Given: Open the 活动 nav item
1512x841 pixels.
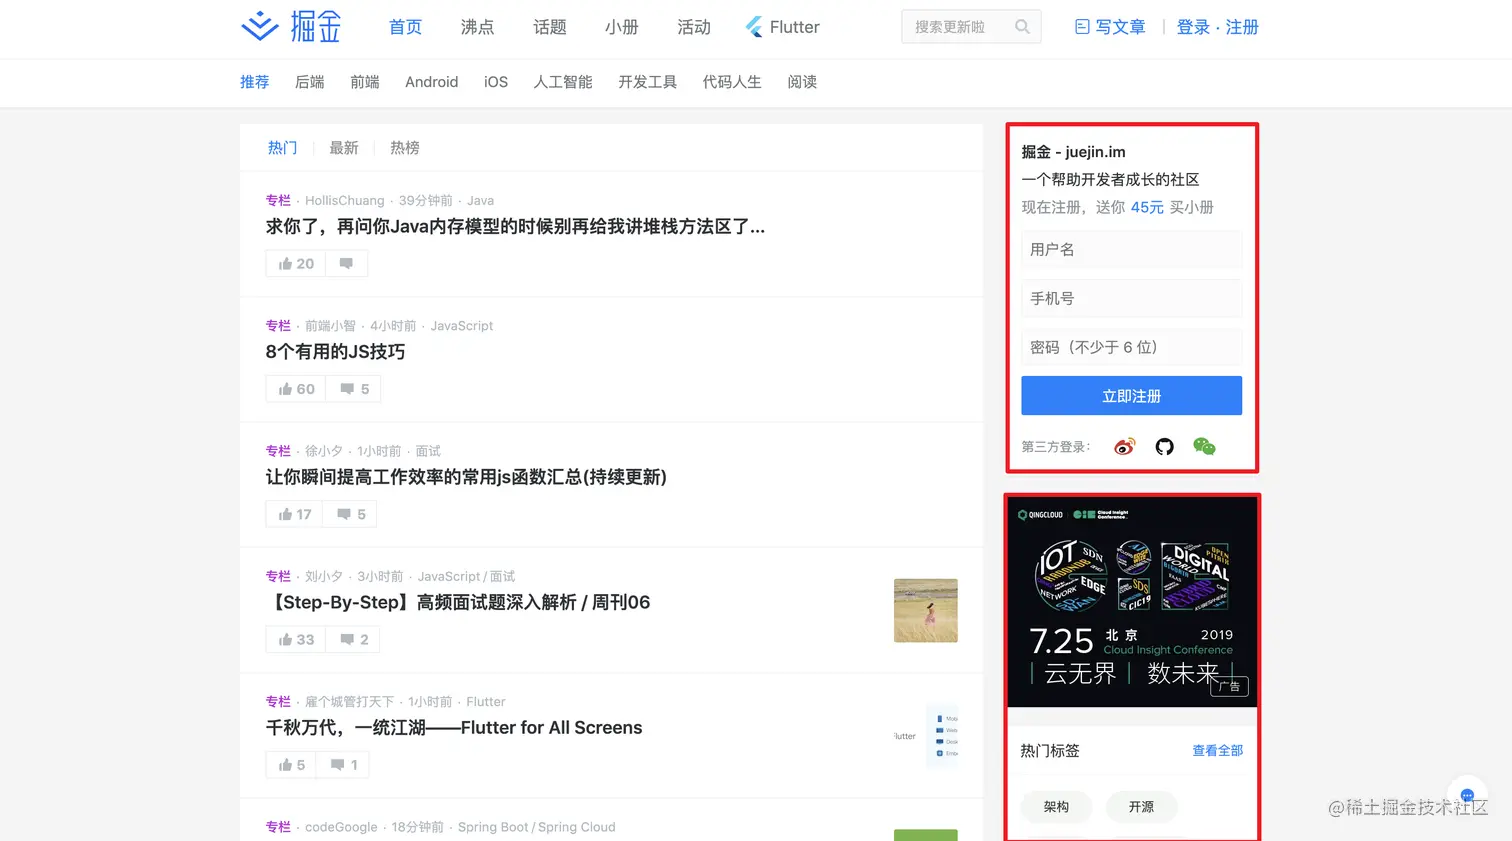Looking at the screenshot, I should point(693,27).
